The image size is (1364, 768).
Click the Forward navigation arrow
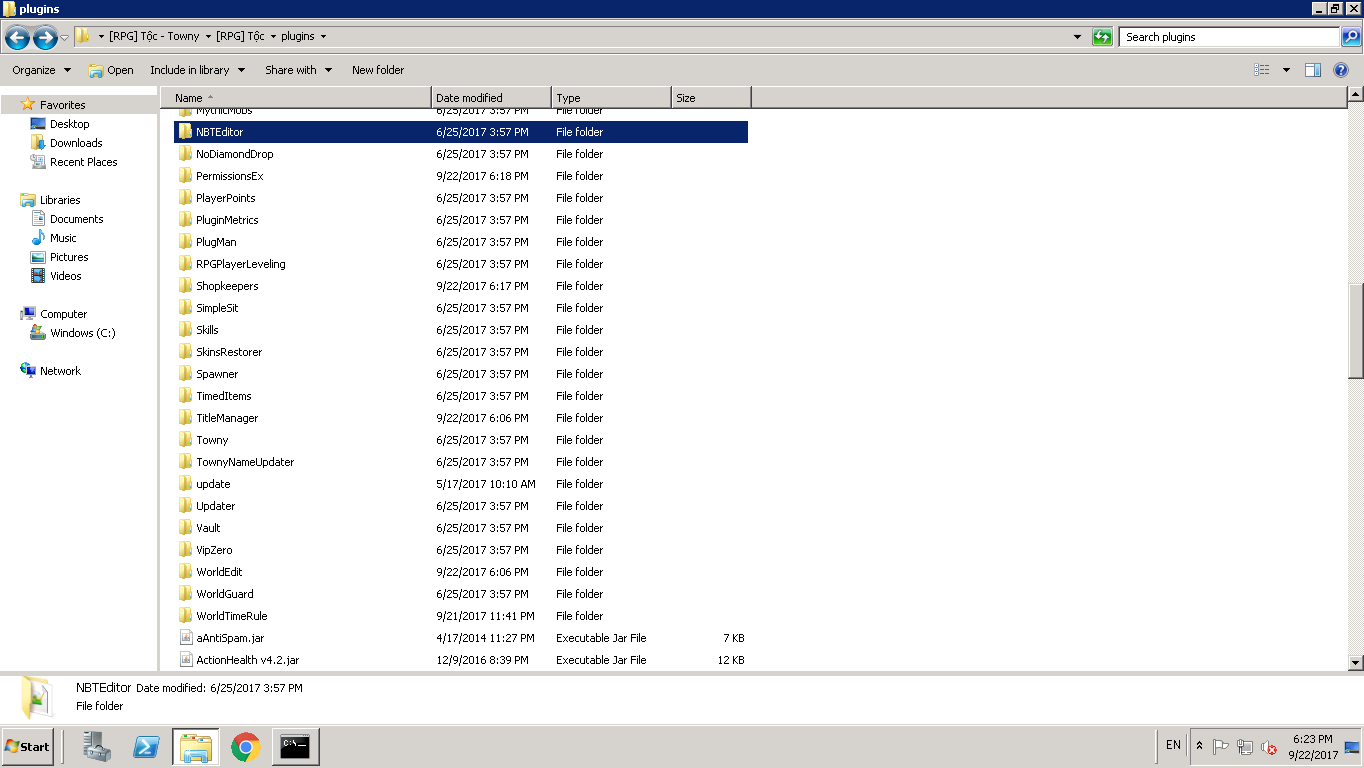pos(45,38)
